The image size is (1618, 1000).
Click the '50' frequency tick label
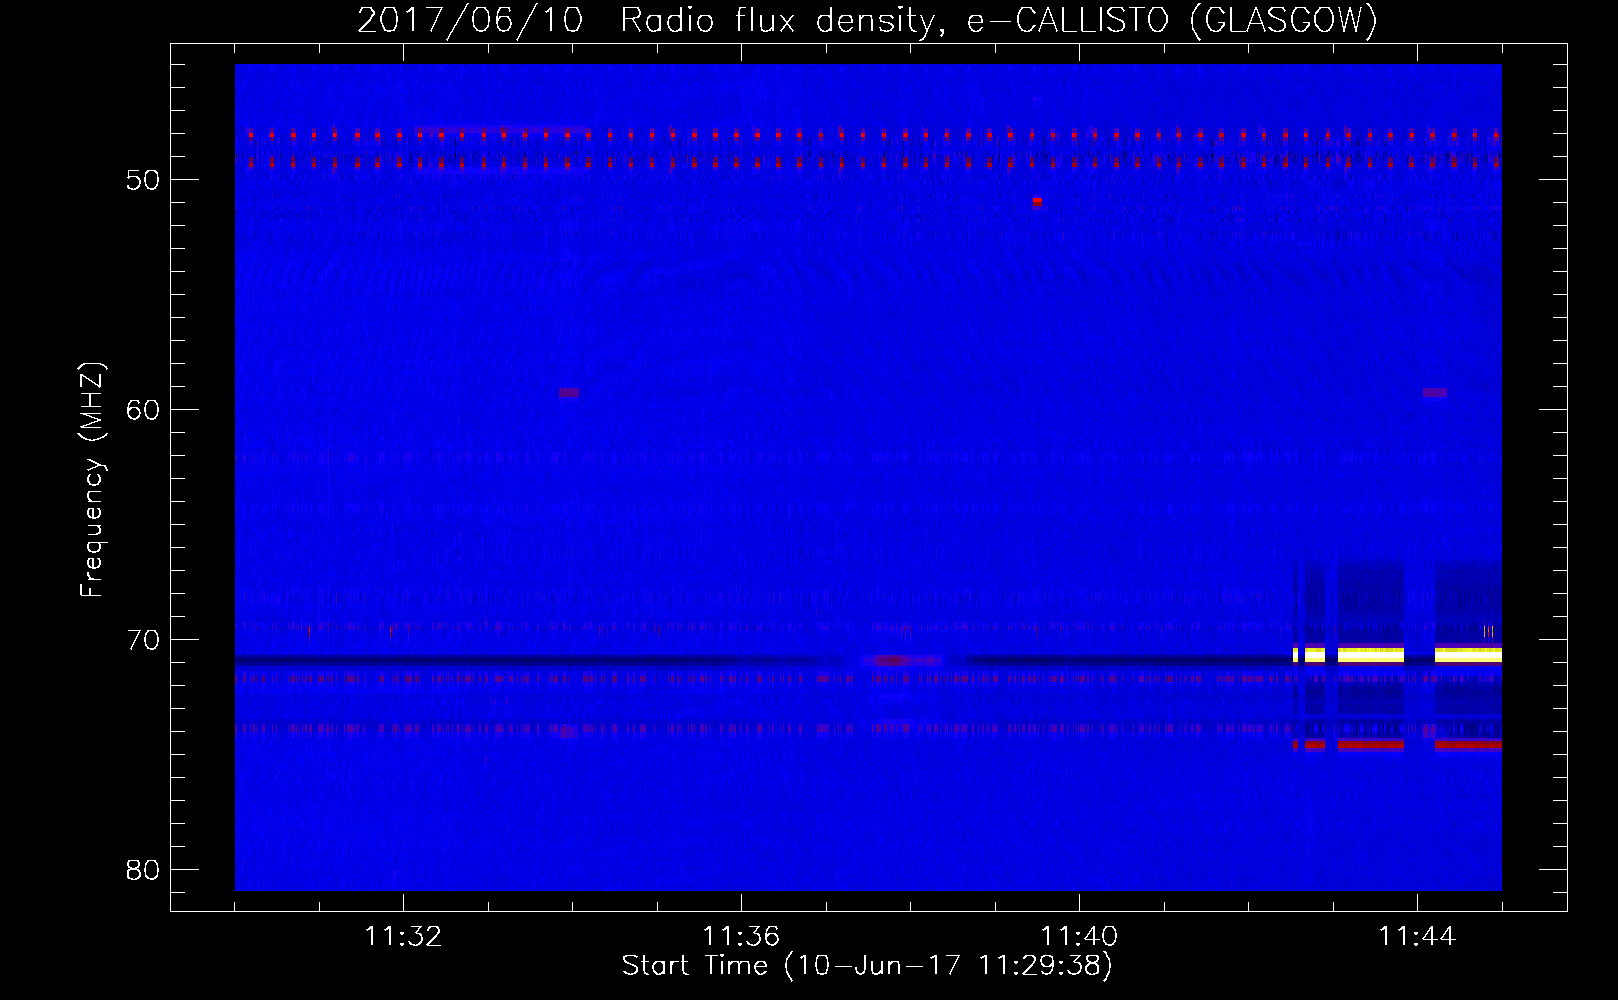tap(143, 180)
